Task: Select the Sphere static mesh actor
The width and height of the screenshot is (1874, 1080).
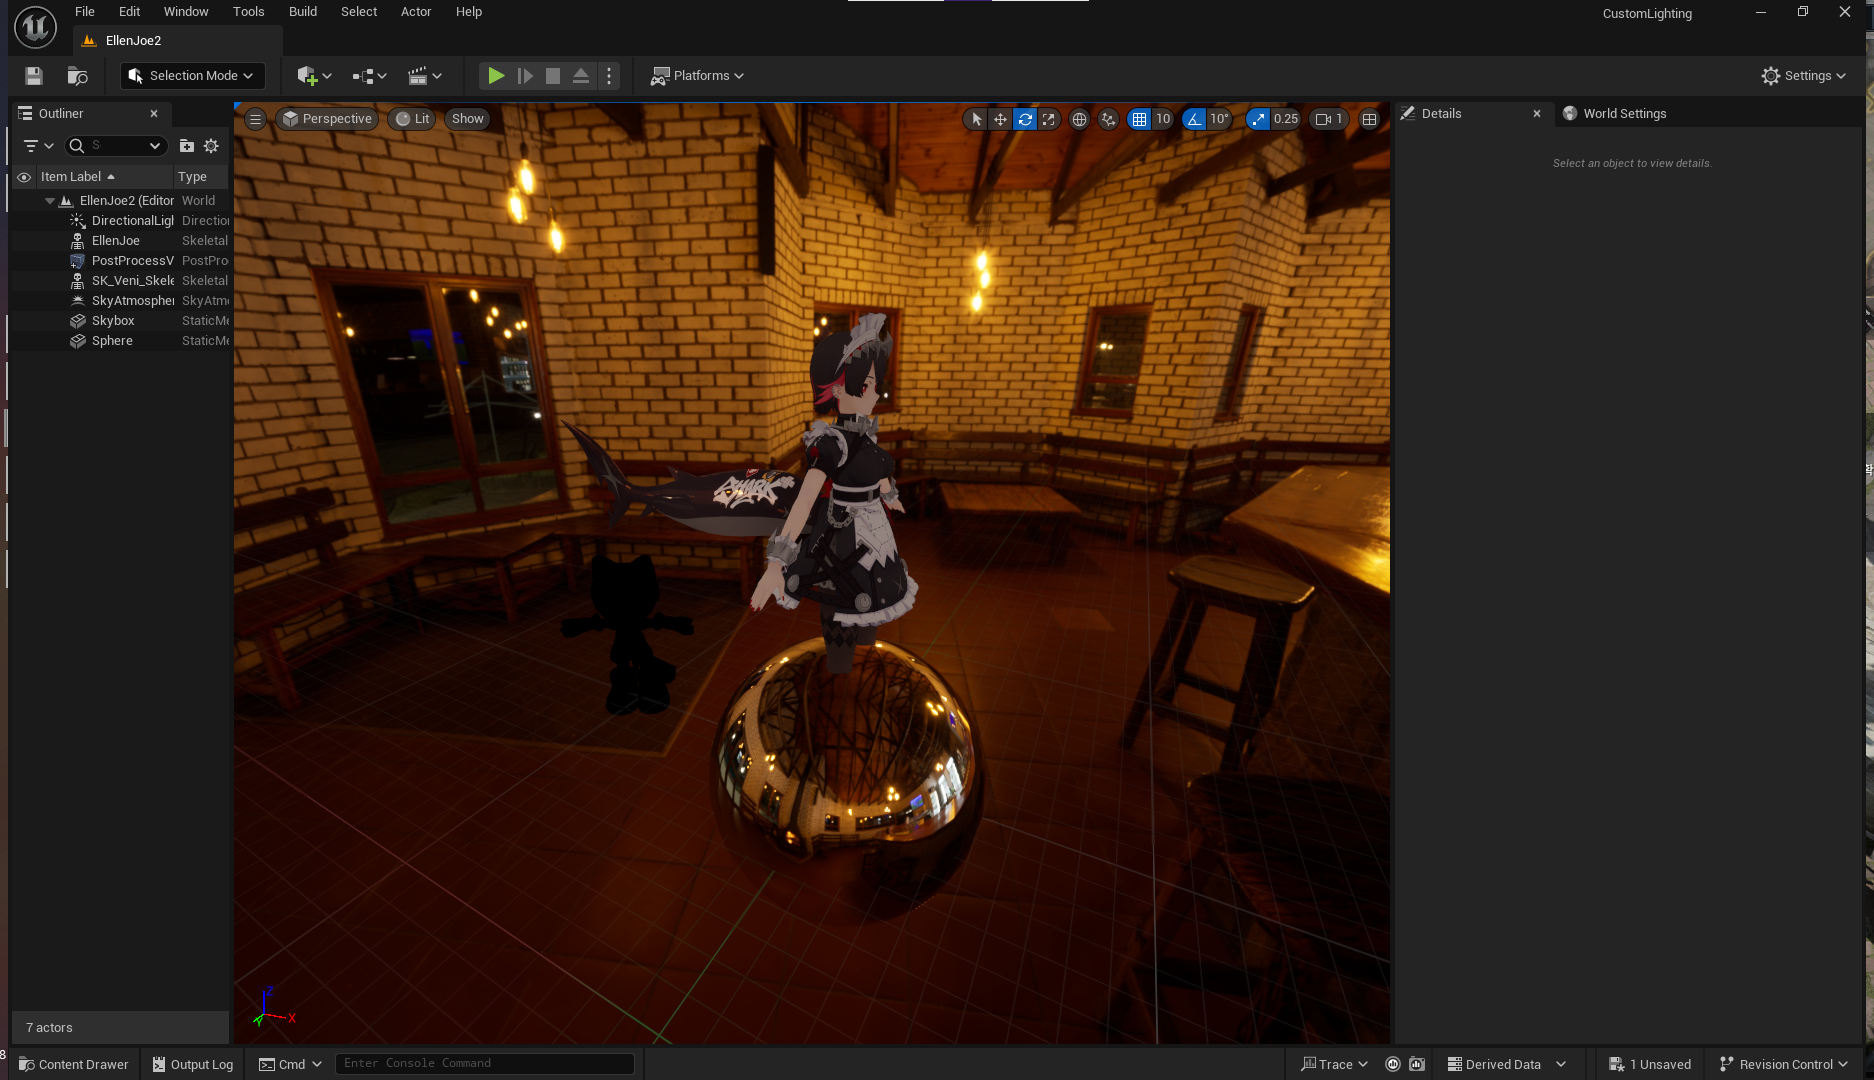Action: (120, 341)
